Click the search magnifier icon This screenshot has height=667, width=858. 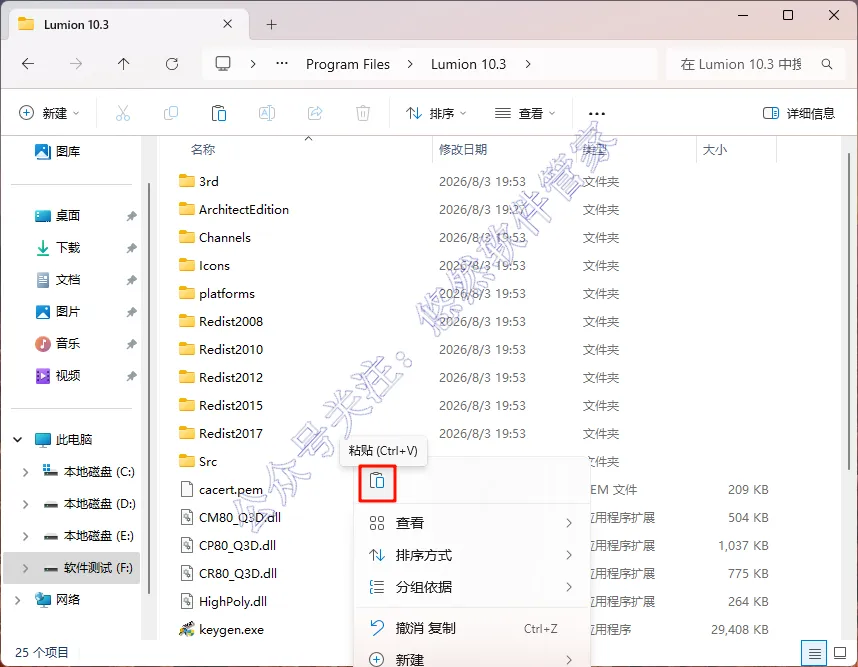pyautogui.click(x=827, y=64)
